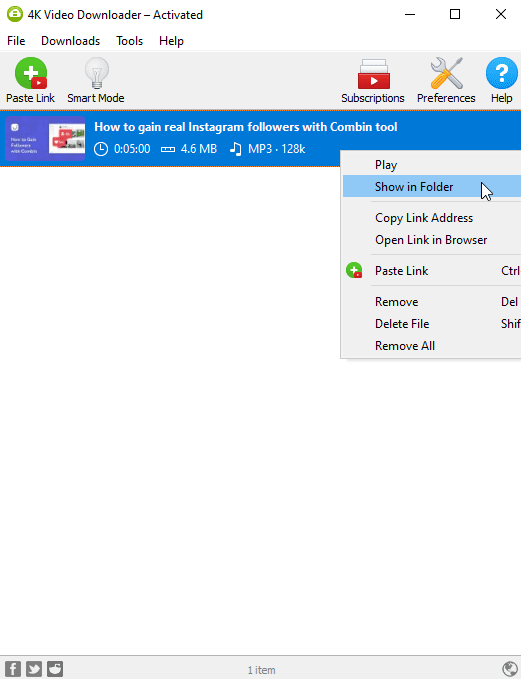Screen dimensions: 521x679
Task: Click the Instagram followers video thumbnail
Action: (45, 139)
